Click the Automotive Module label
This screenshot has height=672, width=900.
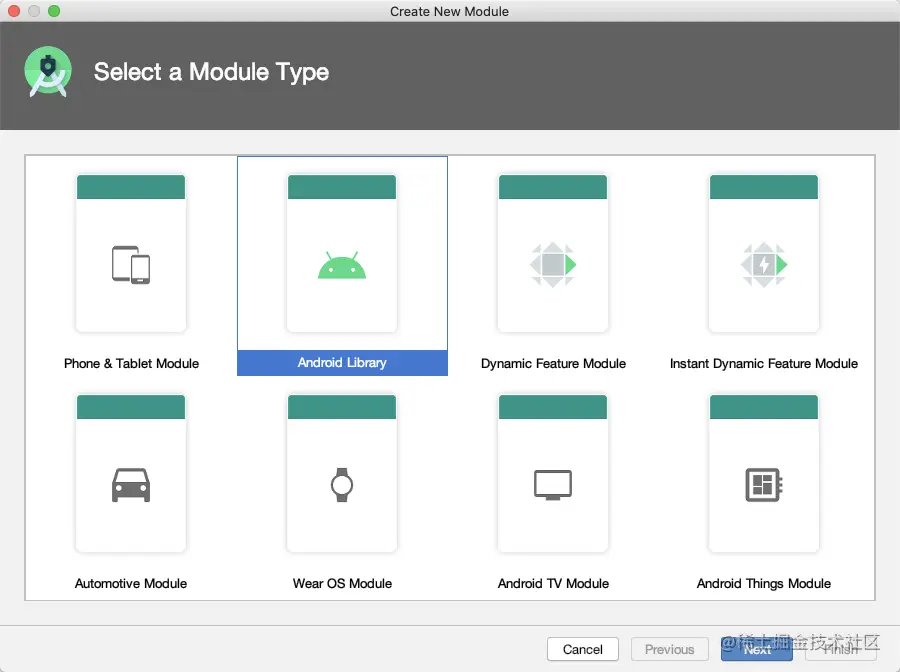[131, 583]
